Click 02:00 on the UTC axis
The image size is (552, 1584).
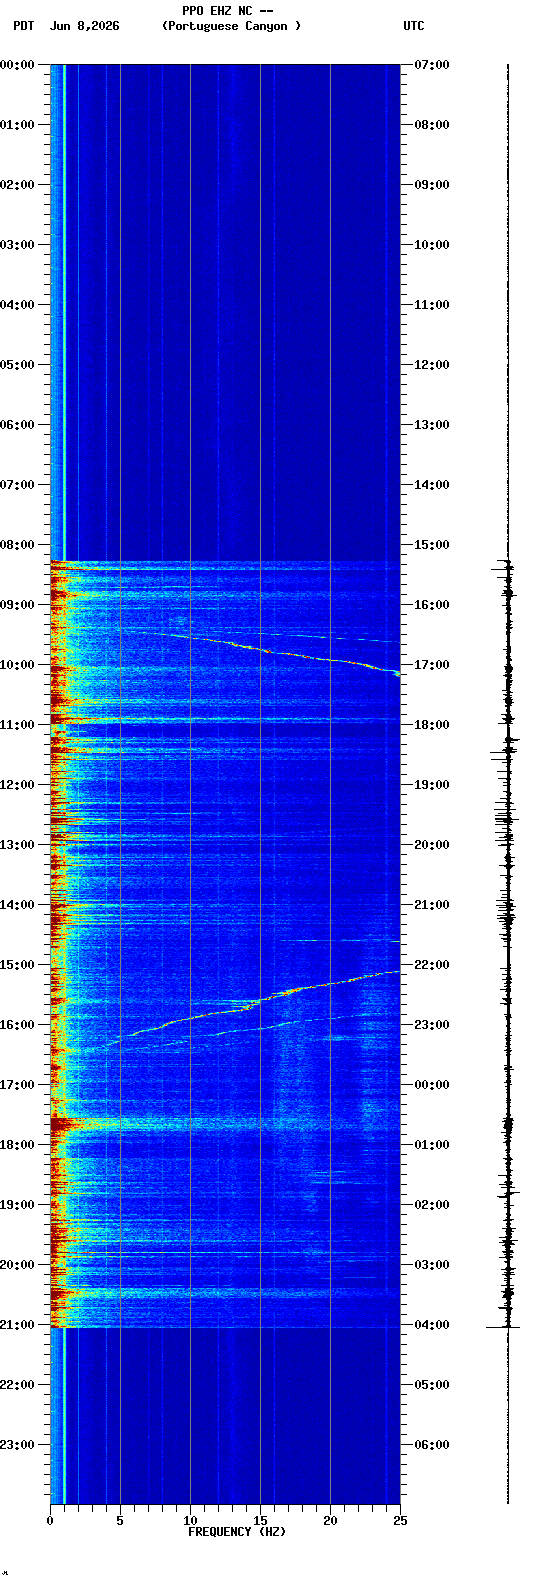point(432,1205)
